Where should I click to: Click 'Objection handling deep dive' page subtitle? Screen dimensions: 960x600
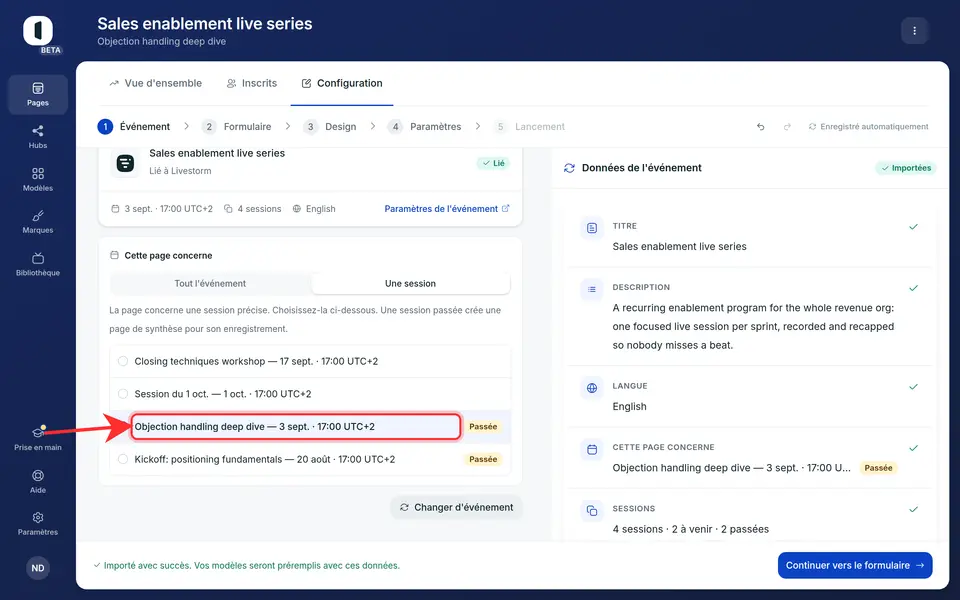162,42
